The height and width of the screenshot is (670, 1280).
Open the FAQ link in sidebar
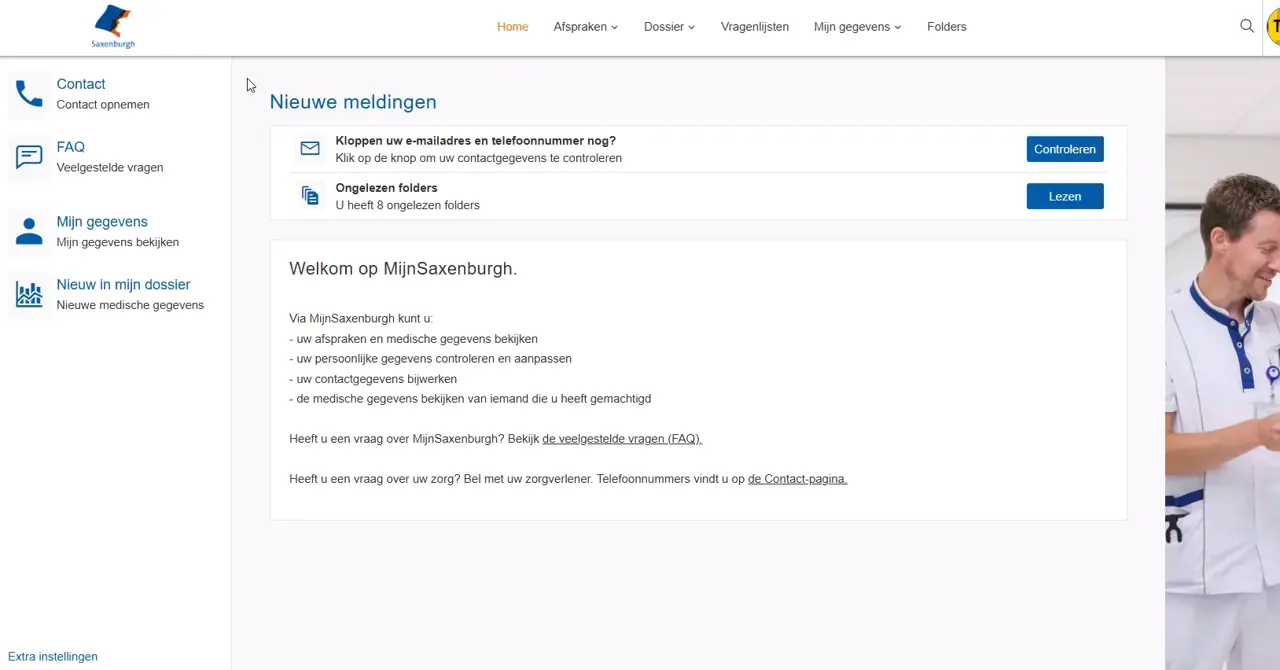pos(71,147)
